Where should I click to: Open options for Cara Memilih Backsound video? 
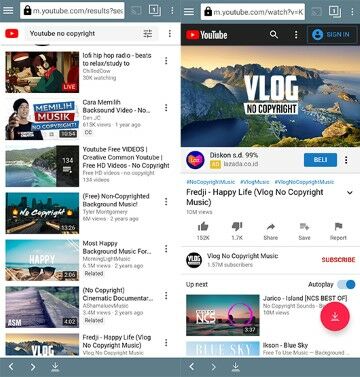click(x=166, y=108)
